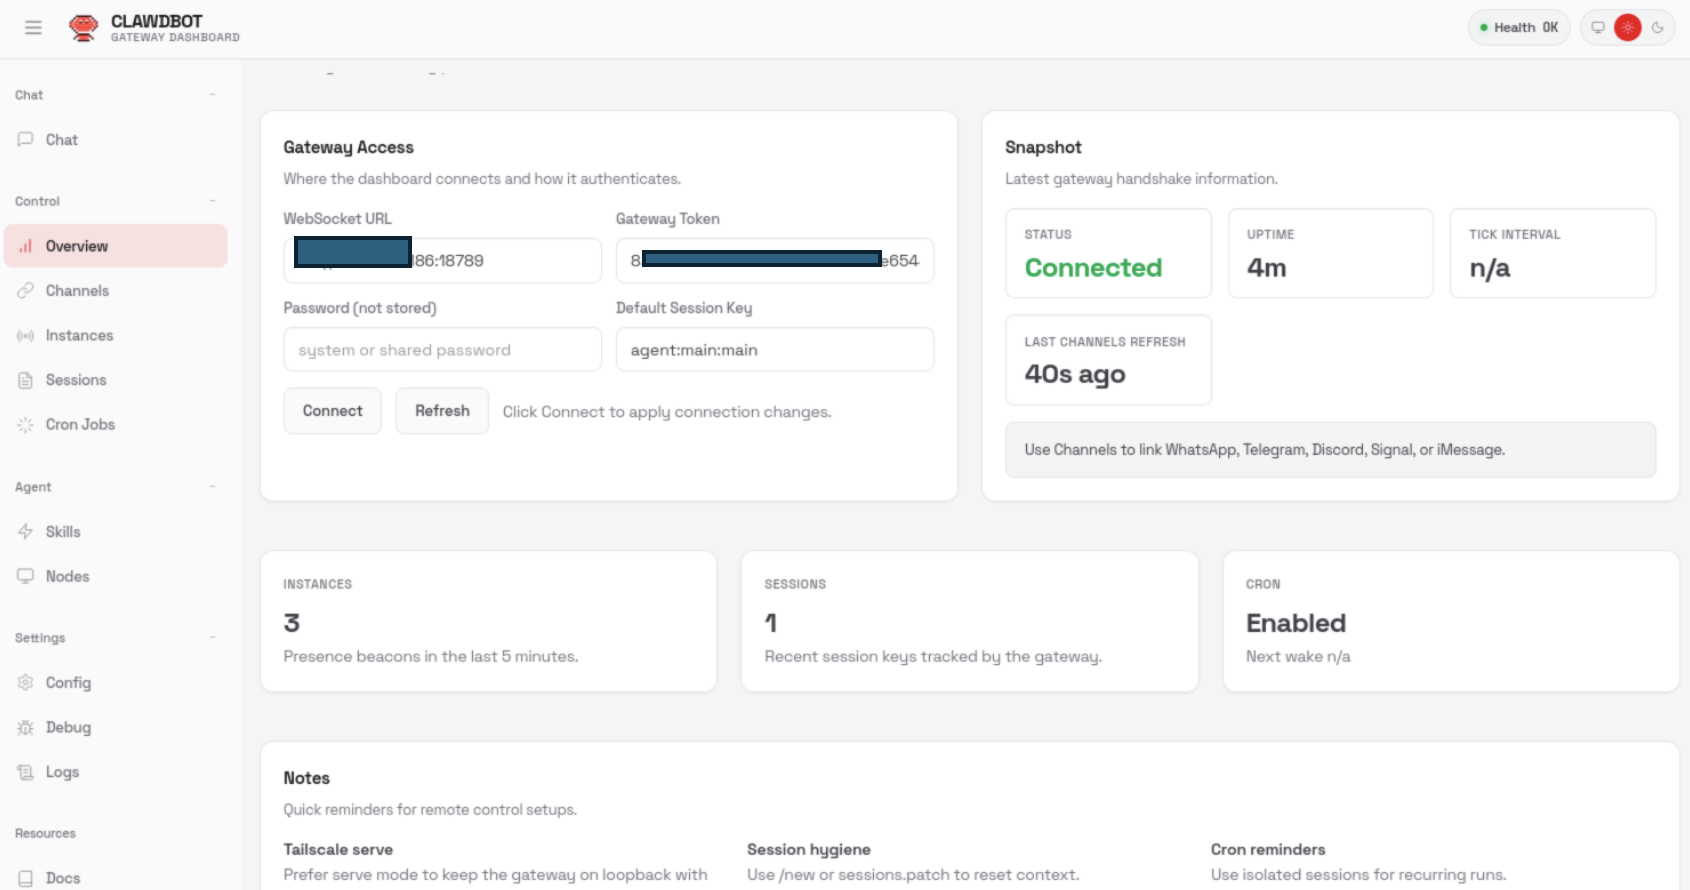Open Cron Jobs from sidebar
This screenshot has width=1690, height=890.
coord(80,425)
